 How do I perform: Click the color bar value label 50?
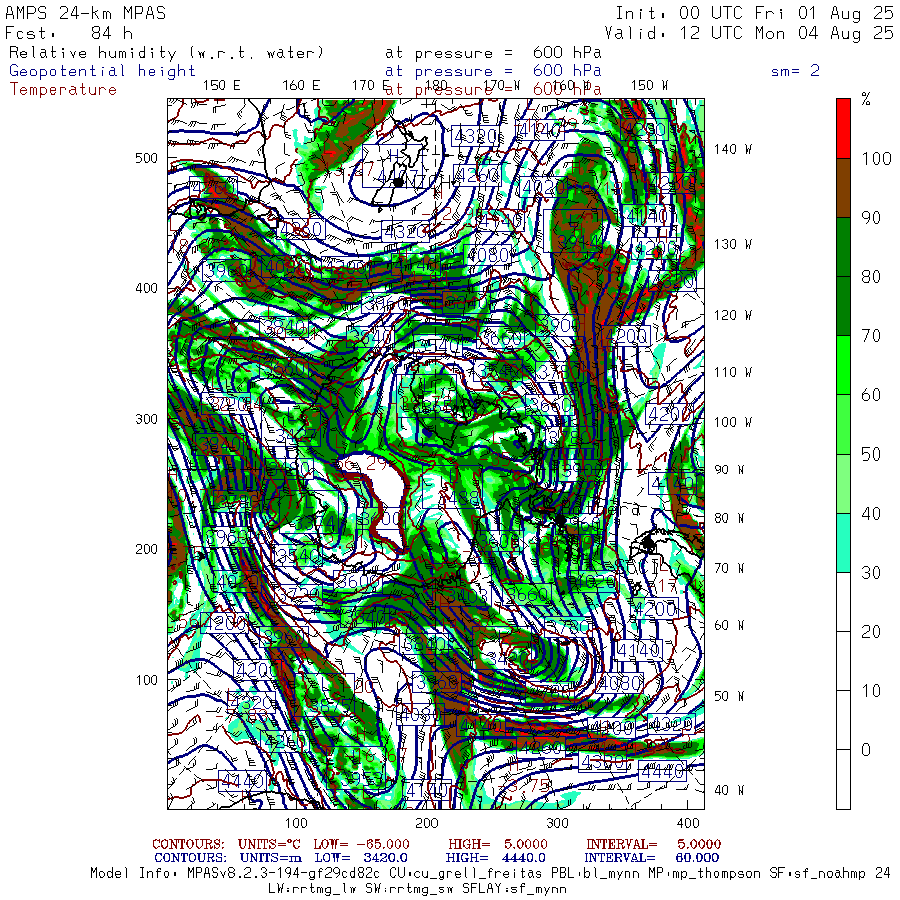point(871,455)
